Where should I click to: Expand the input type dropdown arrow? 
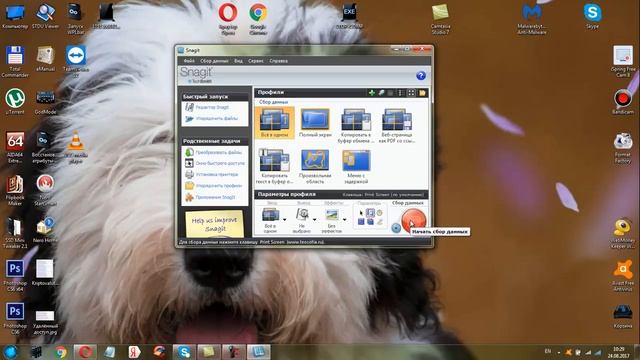pos(284,220)
